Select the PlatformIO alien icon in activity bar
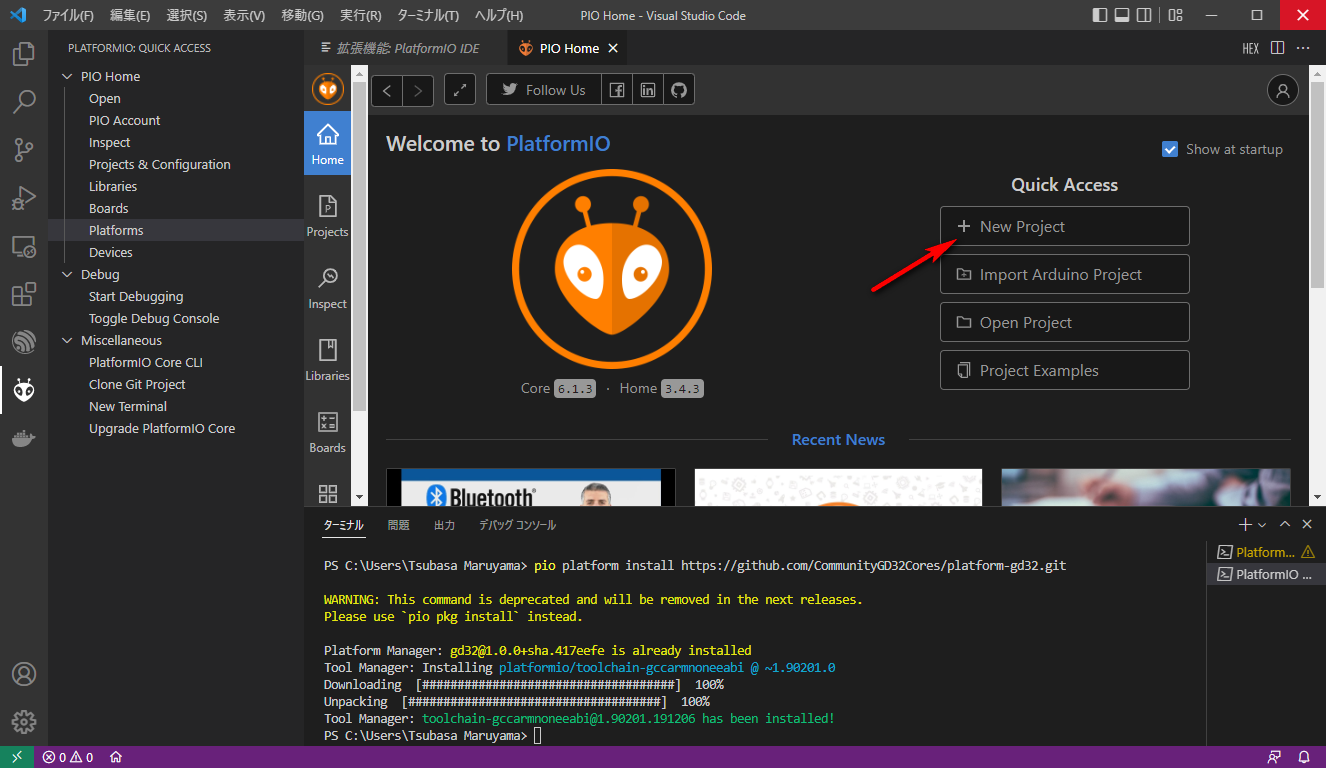This screenshot has width=1326, height=768. [24, 390]
